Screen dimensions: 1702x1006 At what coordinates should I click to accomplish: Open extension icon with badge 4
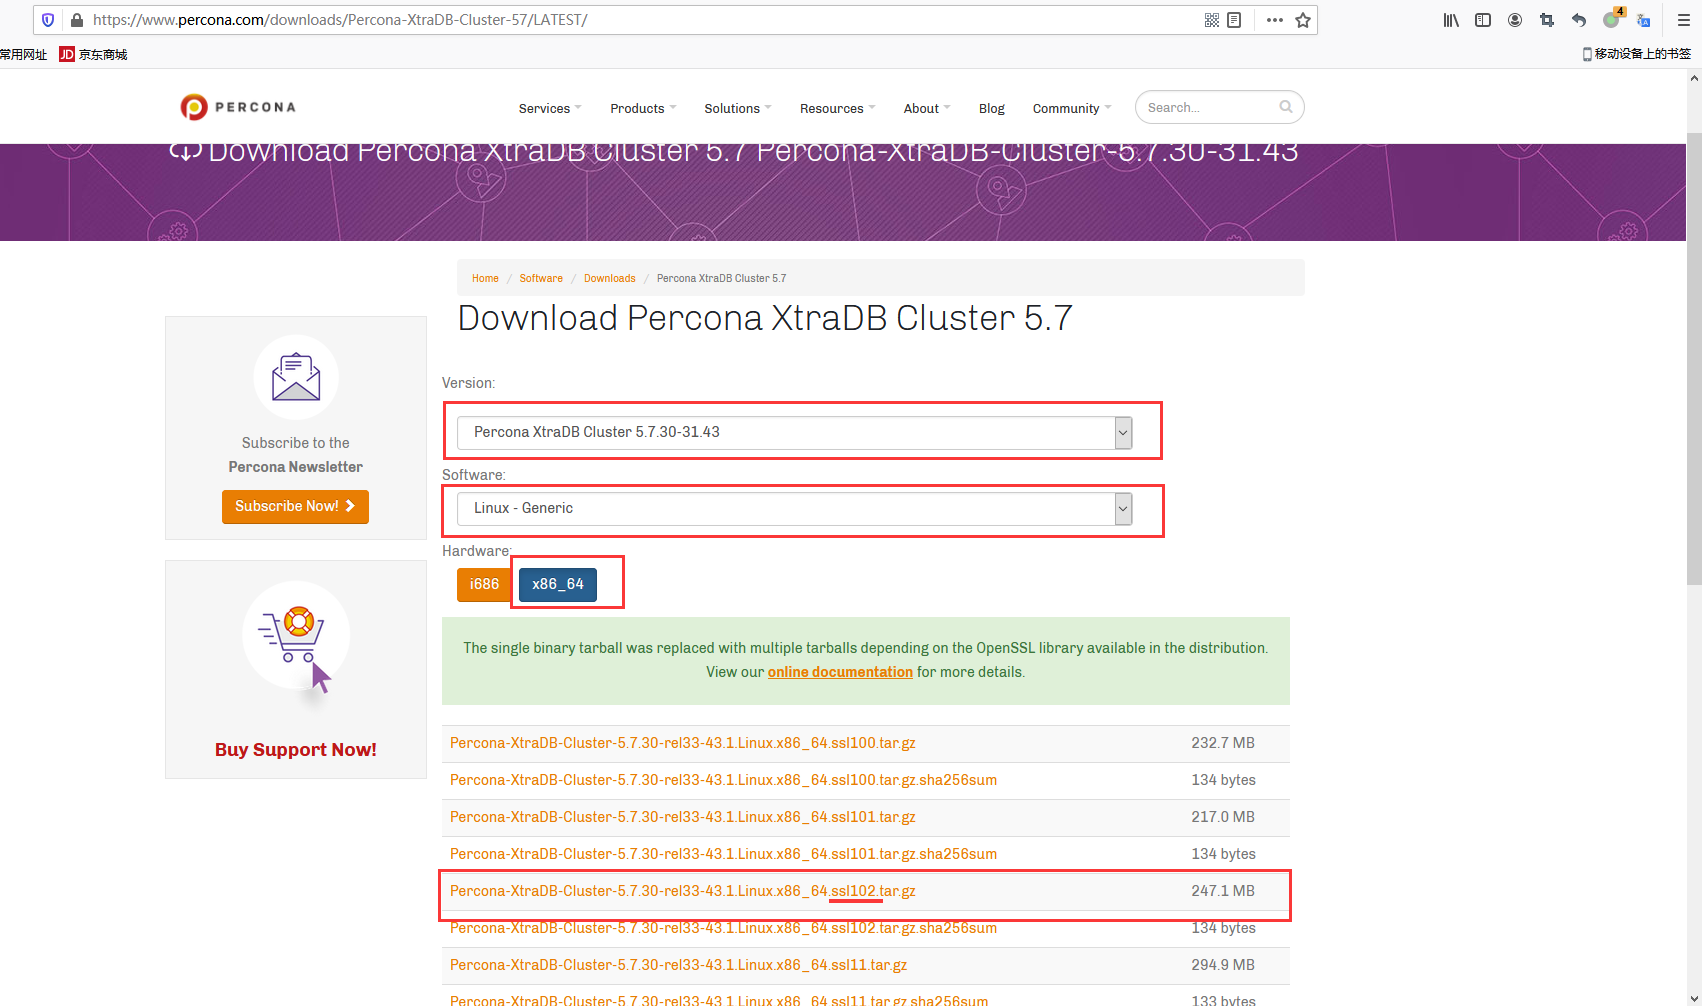point(1612,19)
